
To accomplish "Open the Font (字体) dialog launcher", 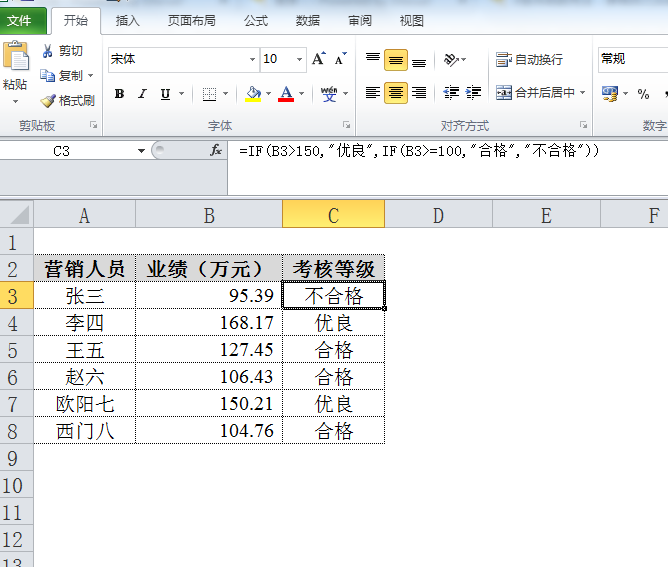I will tap(346, 125).
